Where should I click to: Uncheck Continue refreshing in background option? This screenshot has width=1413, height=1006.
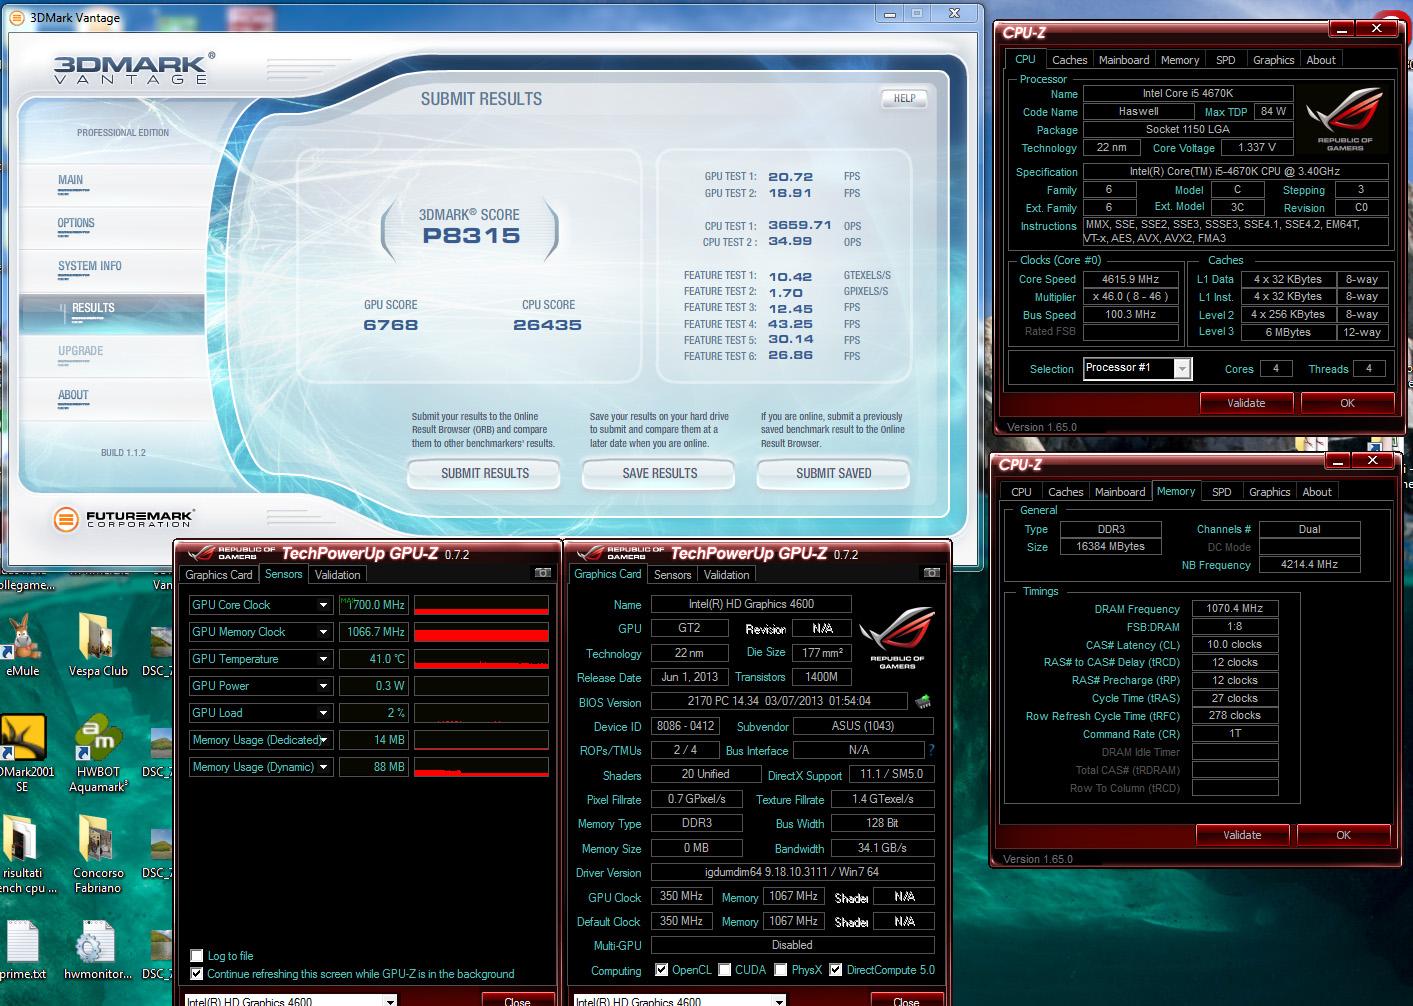[x=197, y=974]
